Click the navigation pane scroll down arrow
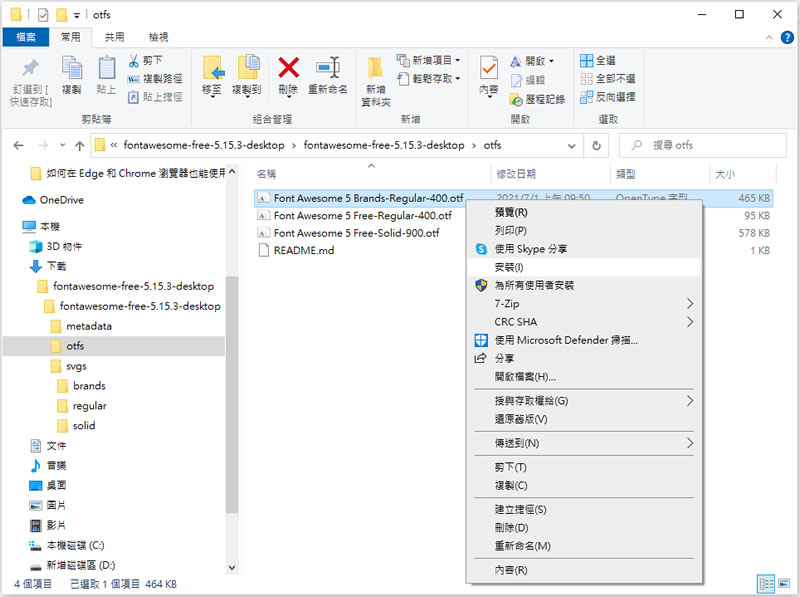 232,567
